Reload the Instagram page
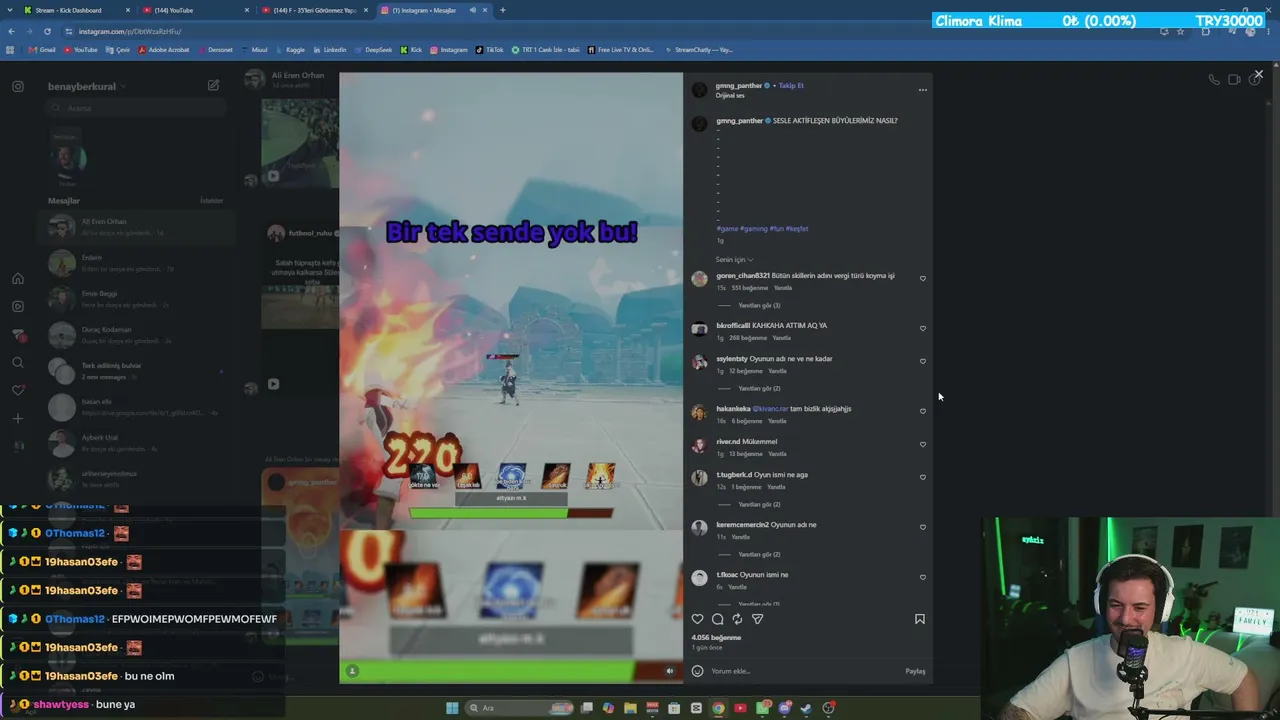 [x=47, y=31]
